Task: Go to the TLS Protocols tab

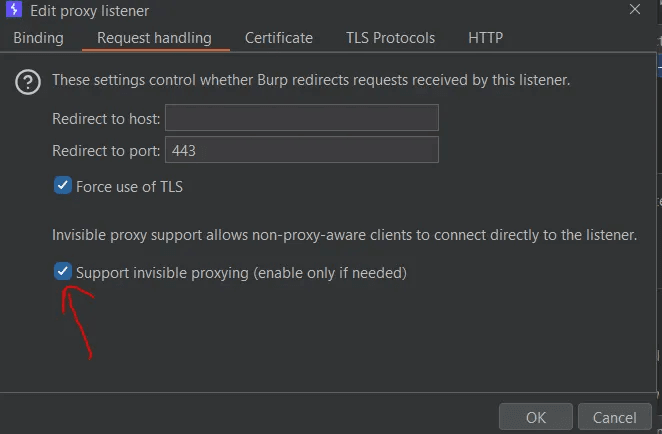Action: (x=391, y=38)
